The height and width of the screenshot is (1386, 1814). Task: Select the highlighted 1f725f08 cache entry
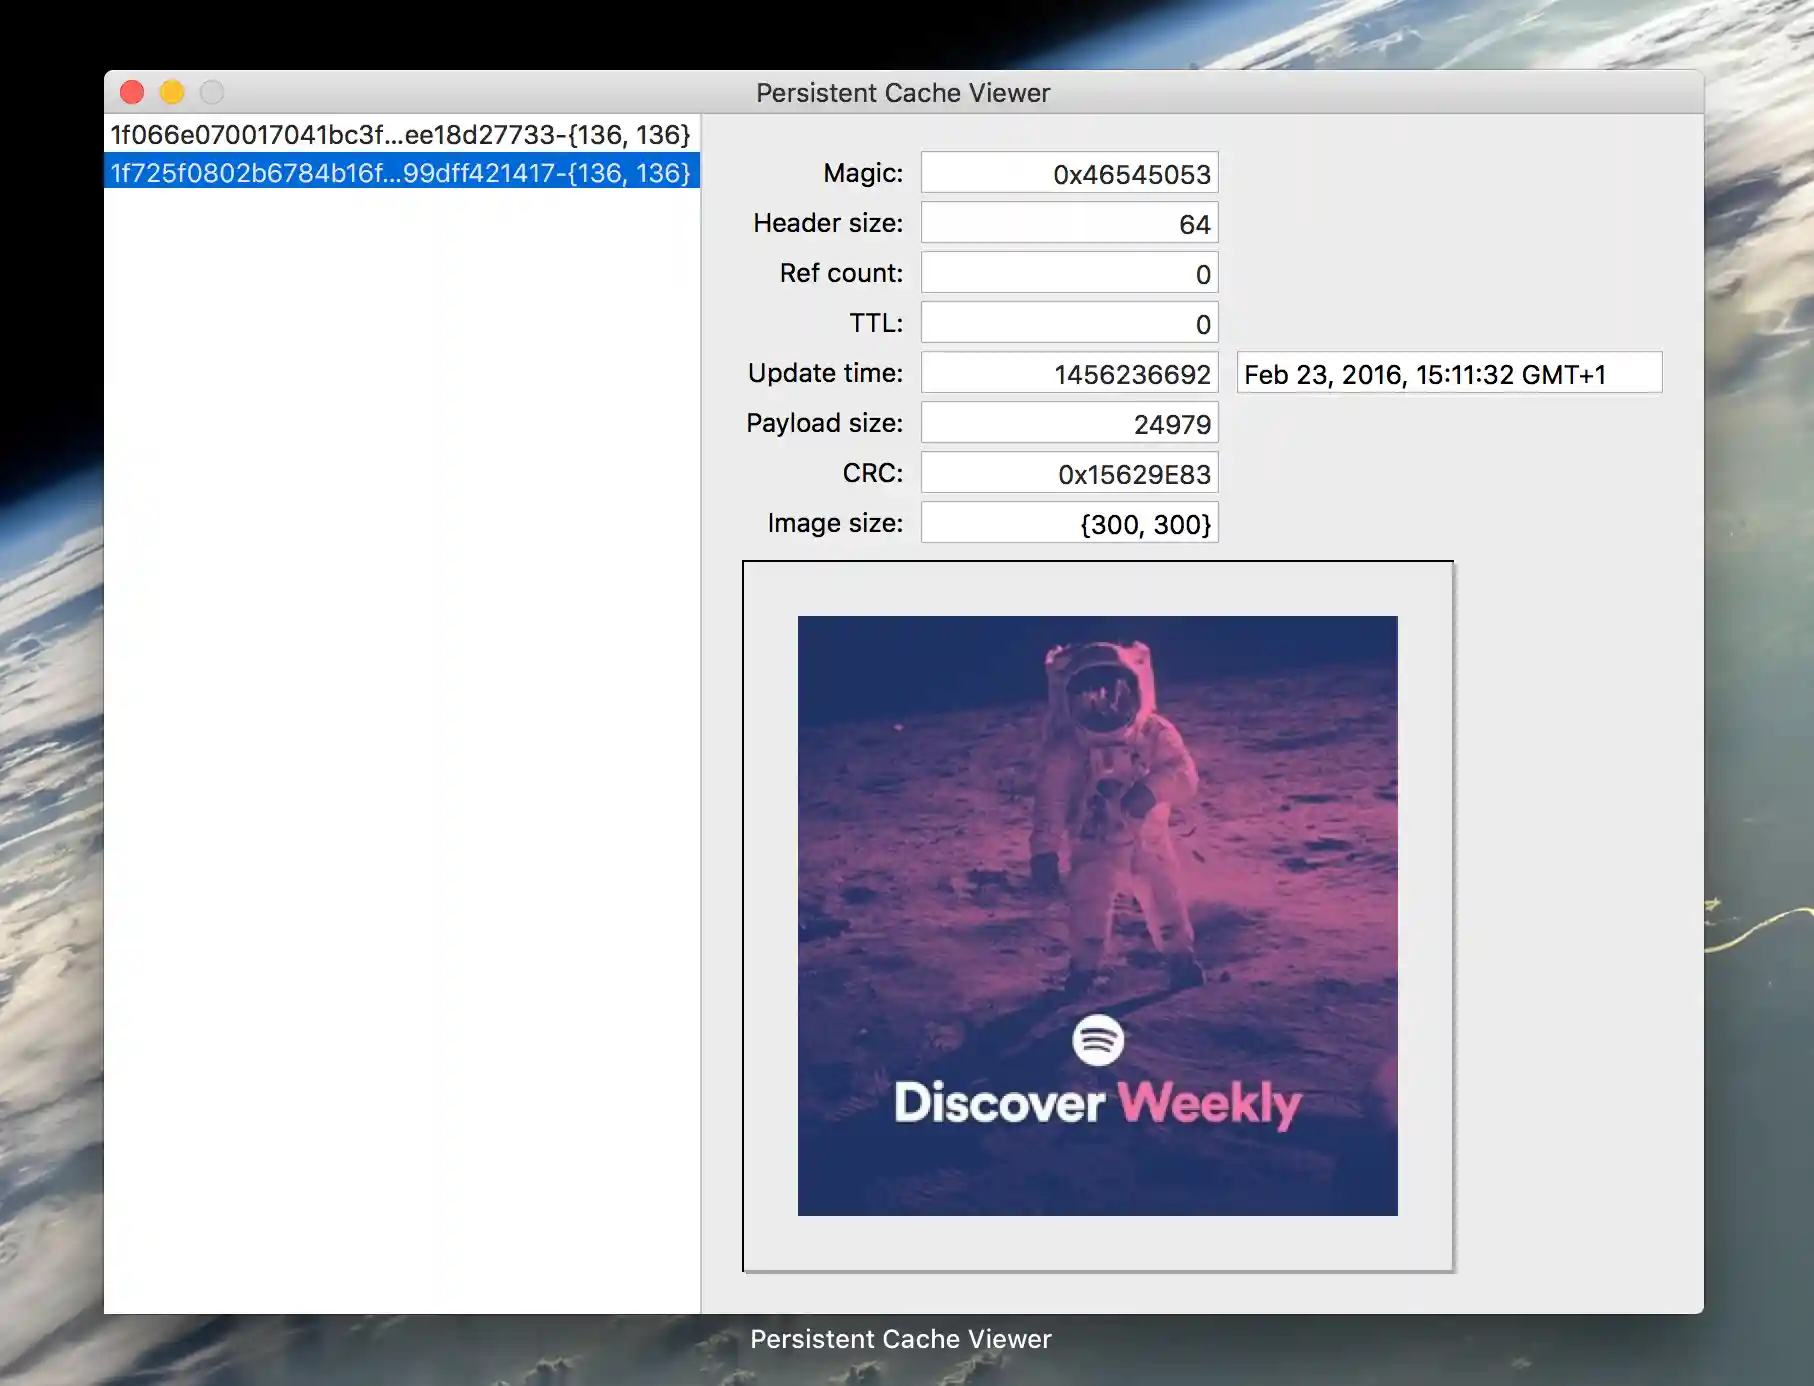[x=400, y=173]
